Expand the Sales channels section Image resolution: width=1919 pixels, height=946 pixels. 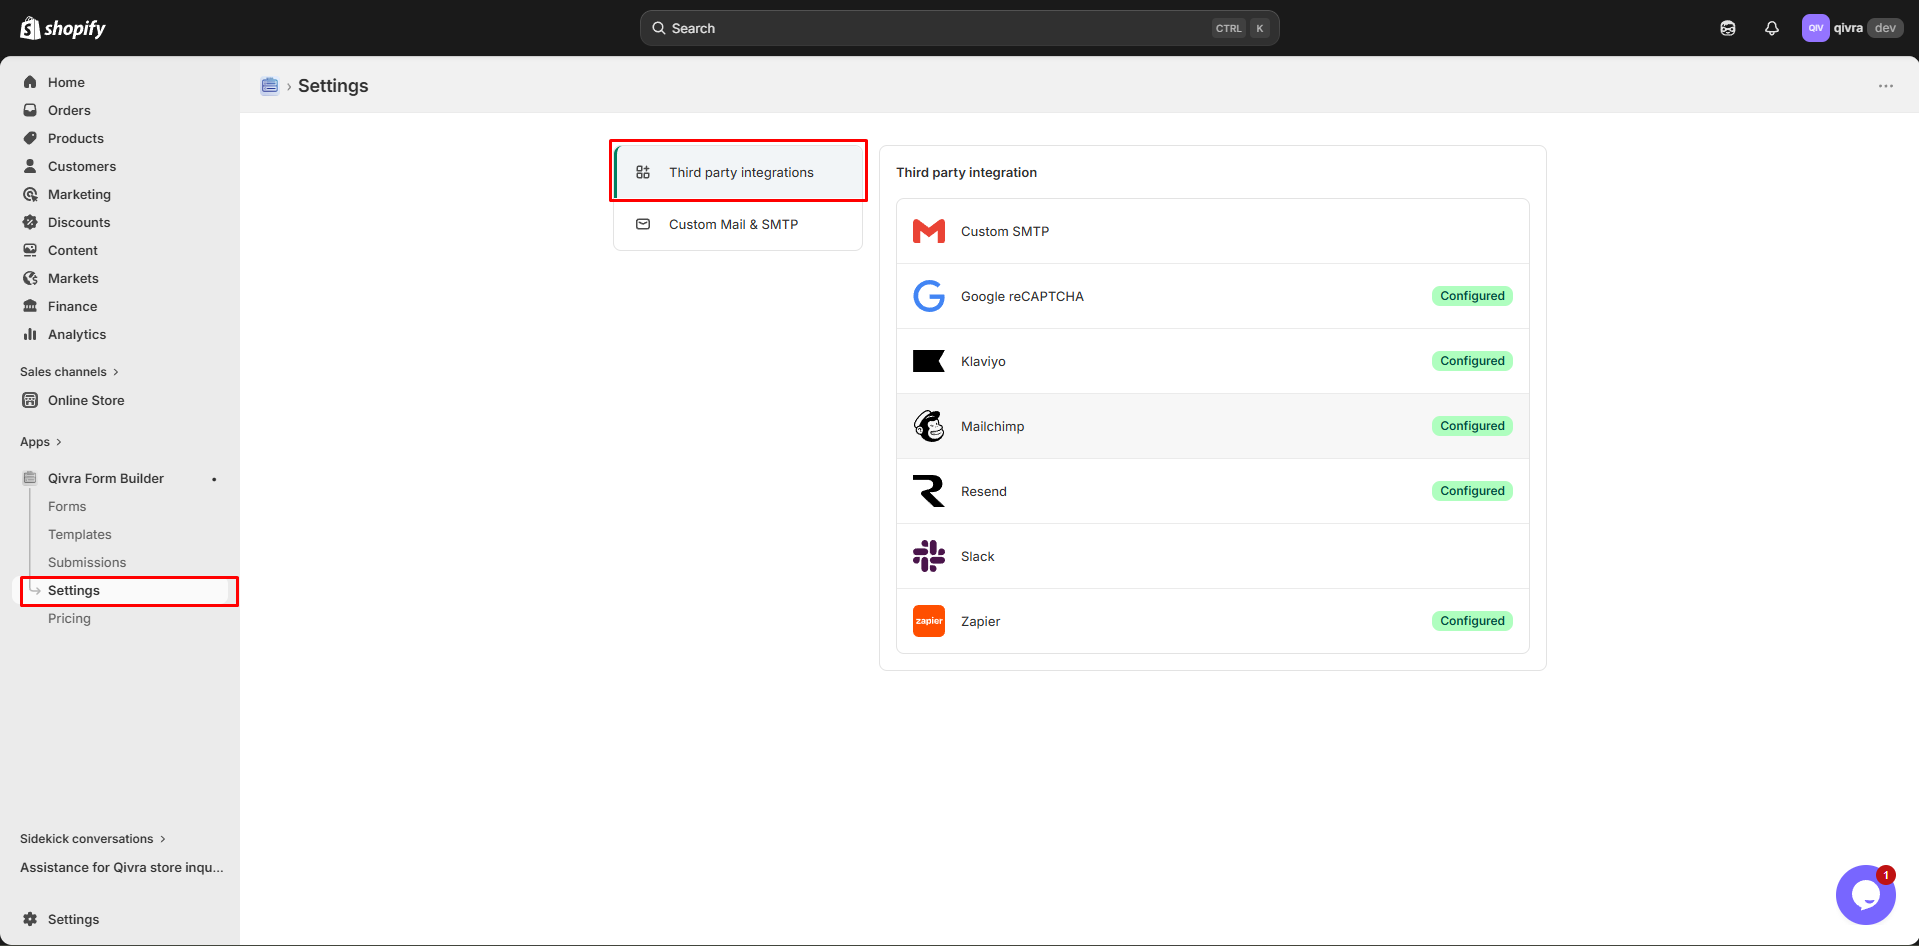[69, 372]
